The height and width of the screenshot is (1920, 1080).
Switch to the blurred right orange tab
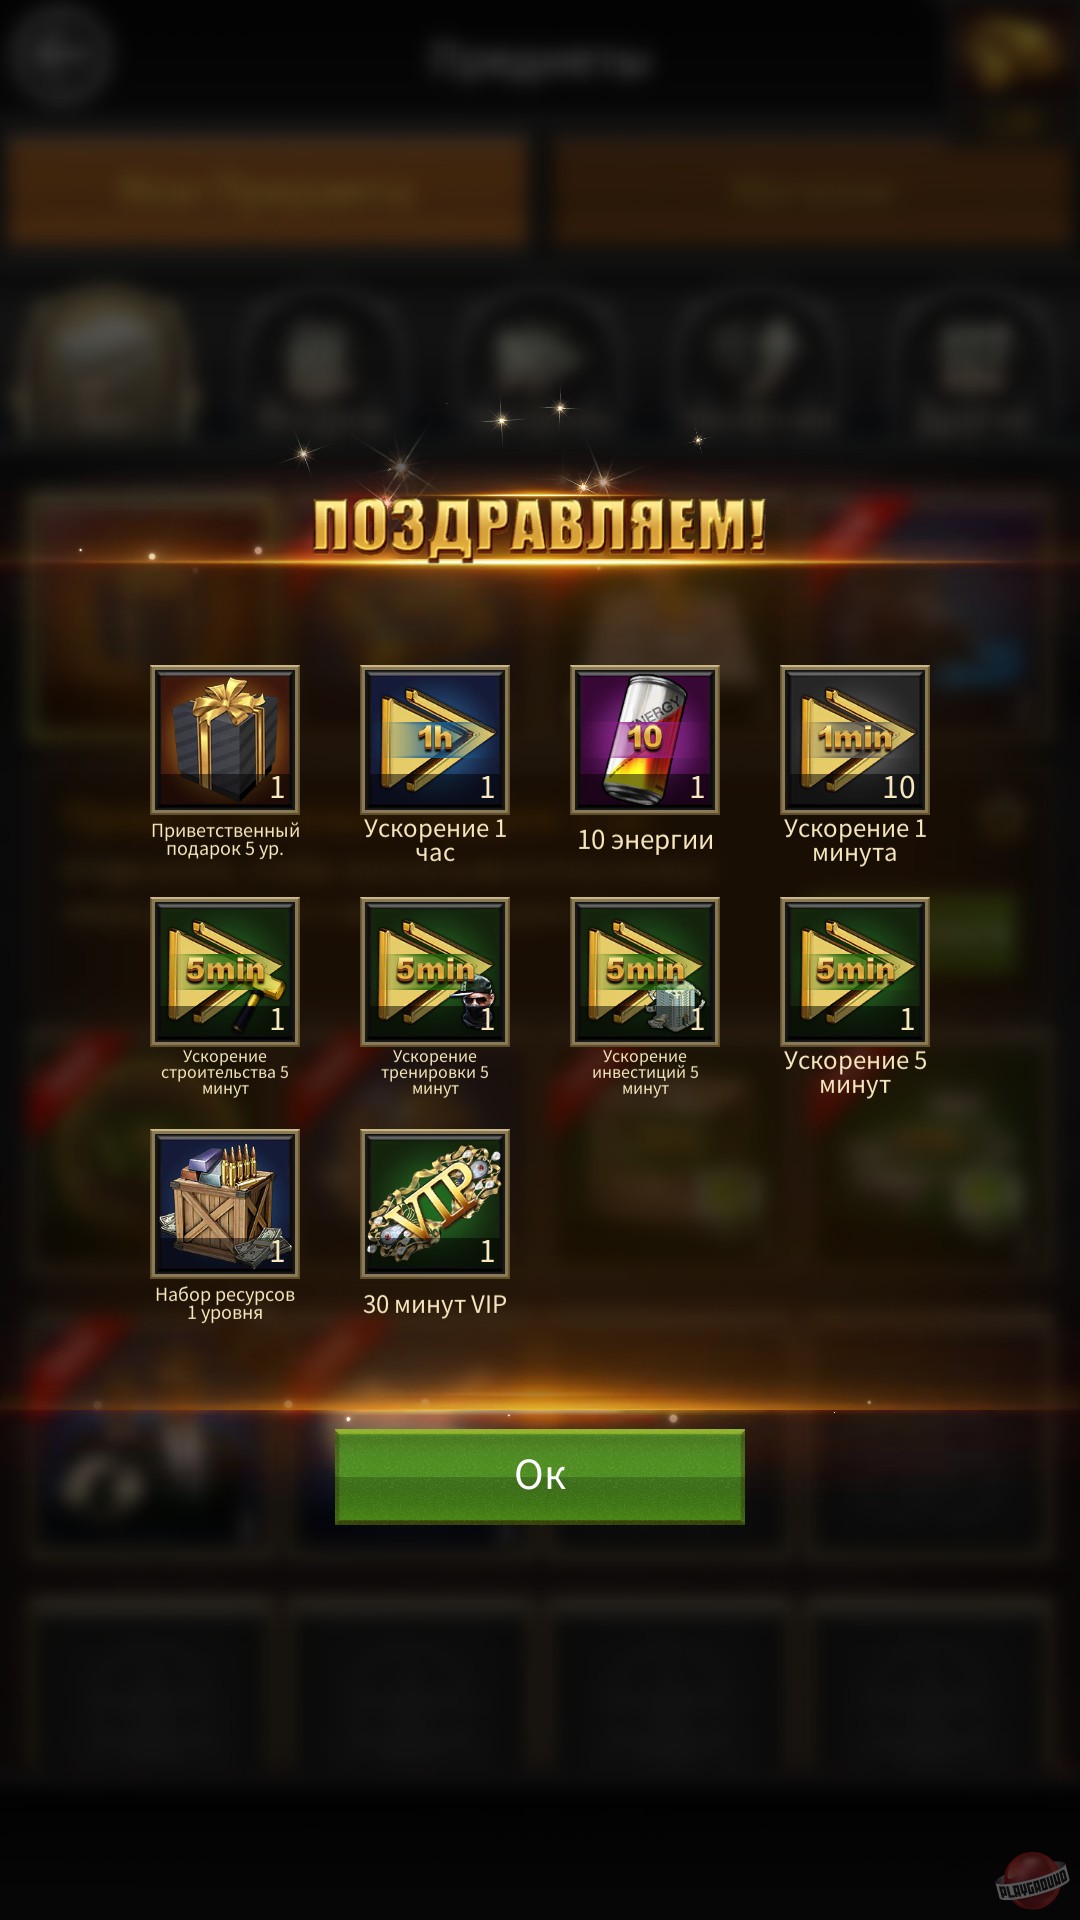pyautogui.click(x=812, y=190)
